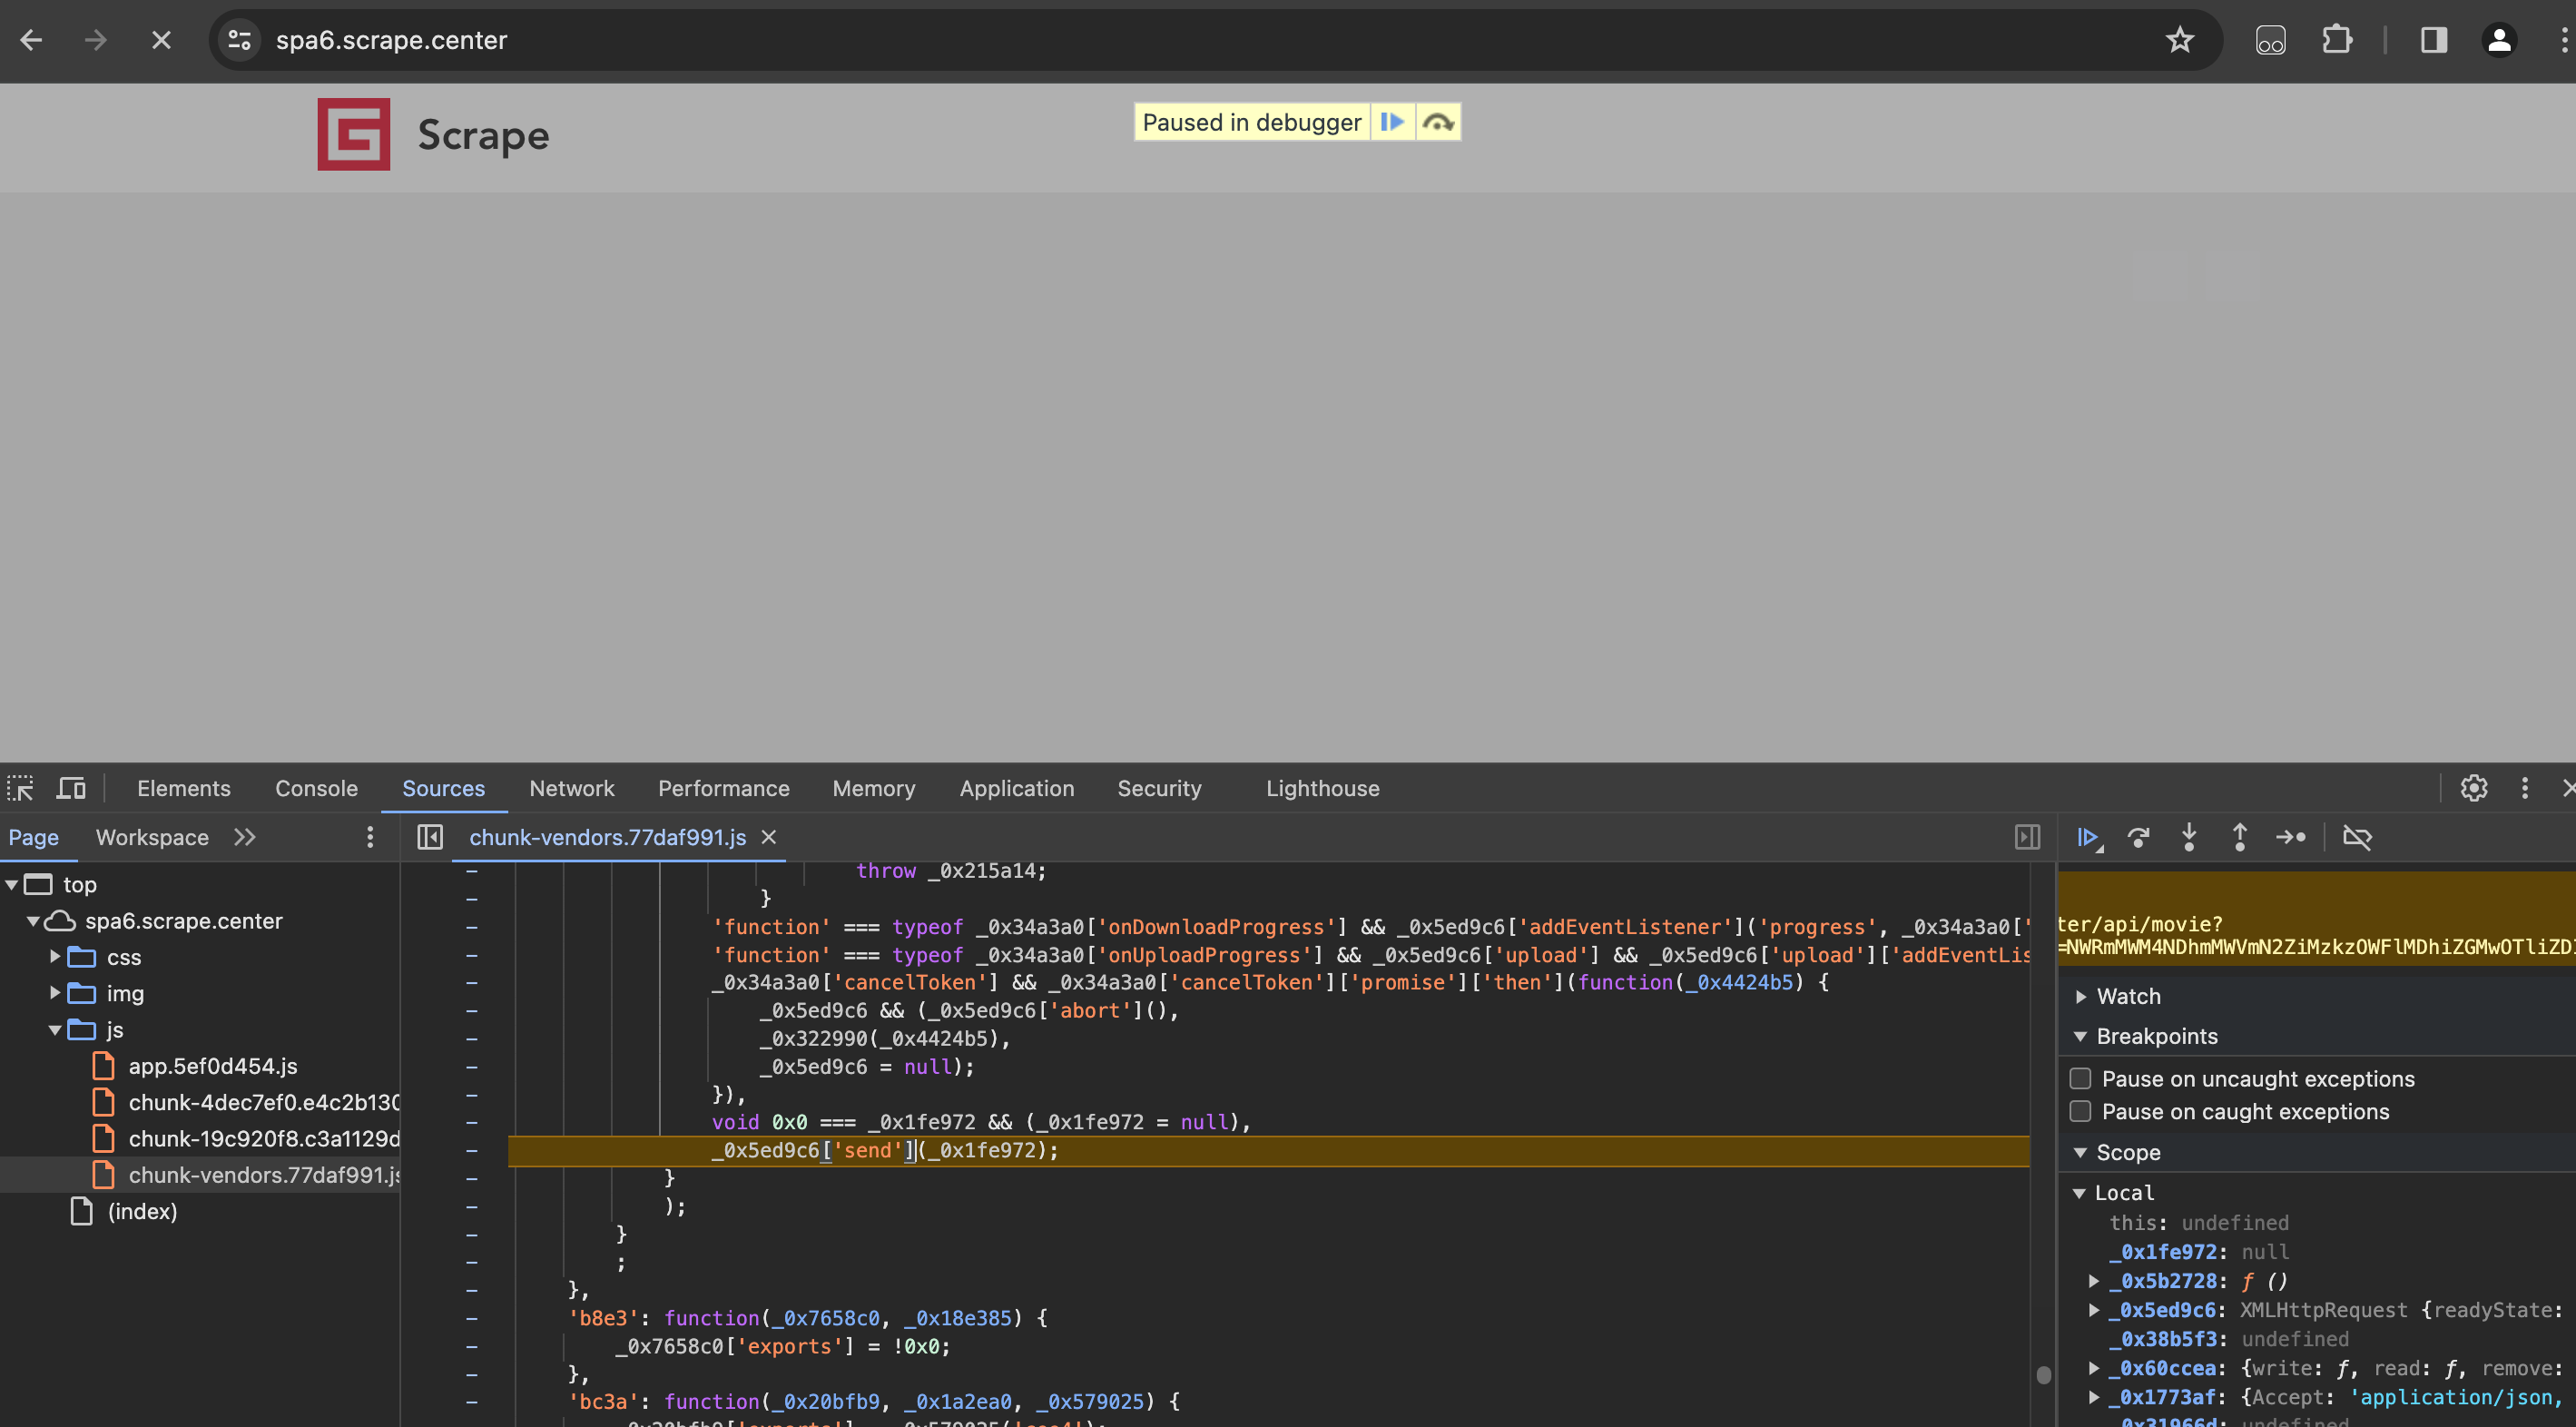Enable Pause on caught exceptions
The height and width of the screenshot is (1427, 2576).
[2081, 1112]
